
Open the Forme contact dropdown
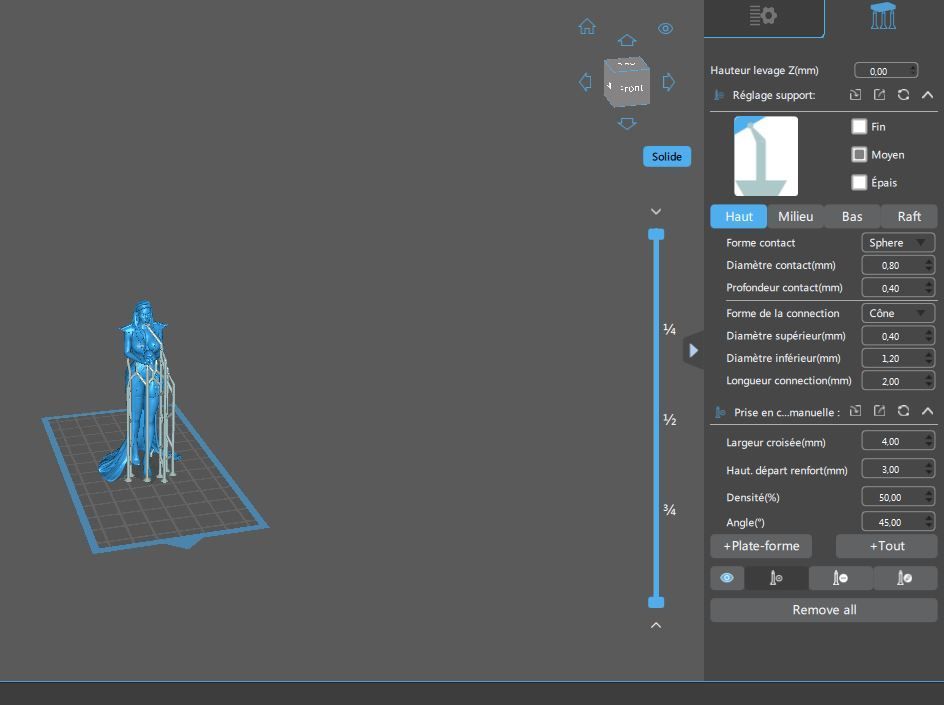897,243
